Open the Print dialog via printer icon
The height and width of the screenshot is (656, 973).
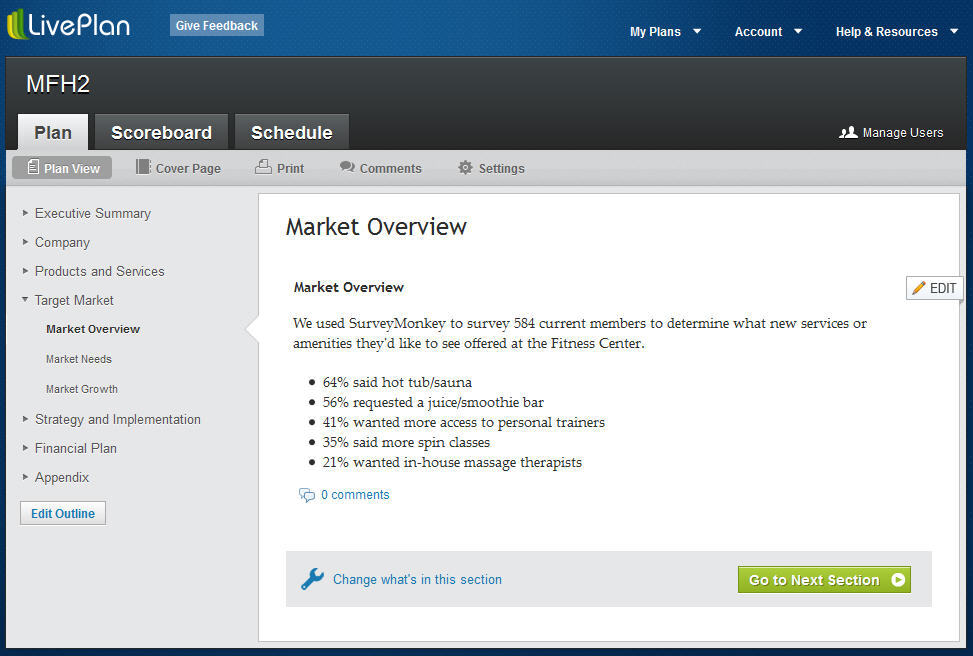262,167
